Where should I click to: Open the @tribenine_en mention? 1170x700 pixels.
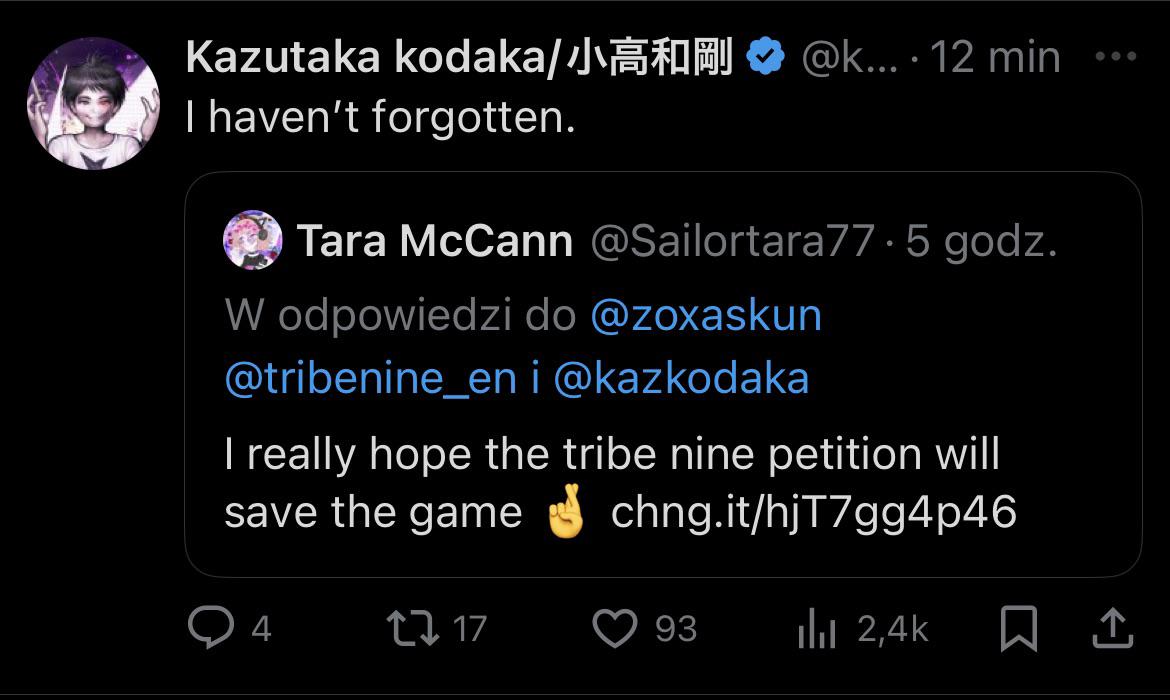point(370,378)
